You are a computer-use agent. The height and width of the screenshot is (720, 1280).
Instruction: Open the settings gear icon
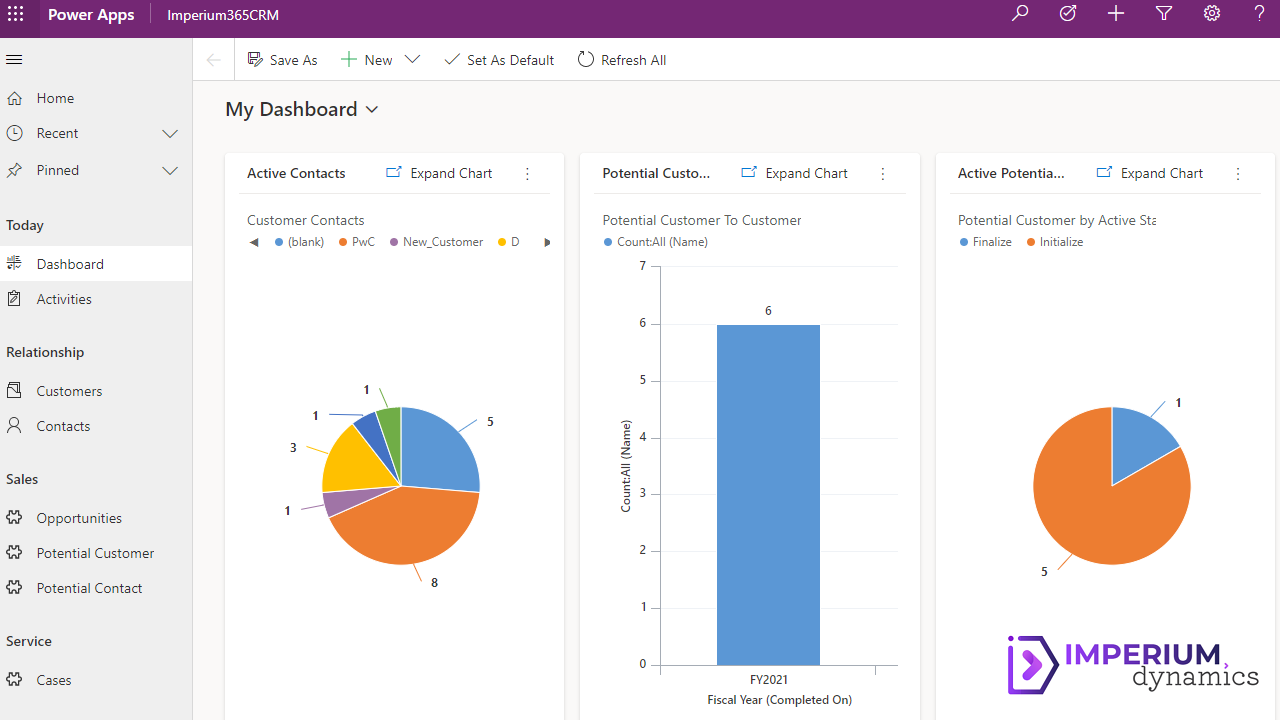[1212, 14]
